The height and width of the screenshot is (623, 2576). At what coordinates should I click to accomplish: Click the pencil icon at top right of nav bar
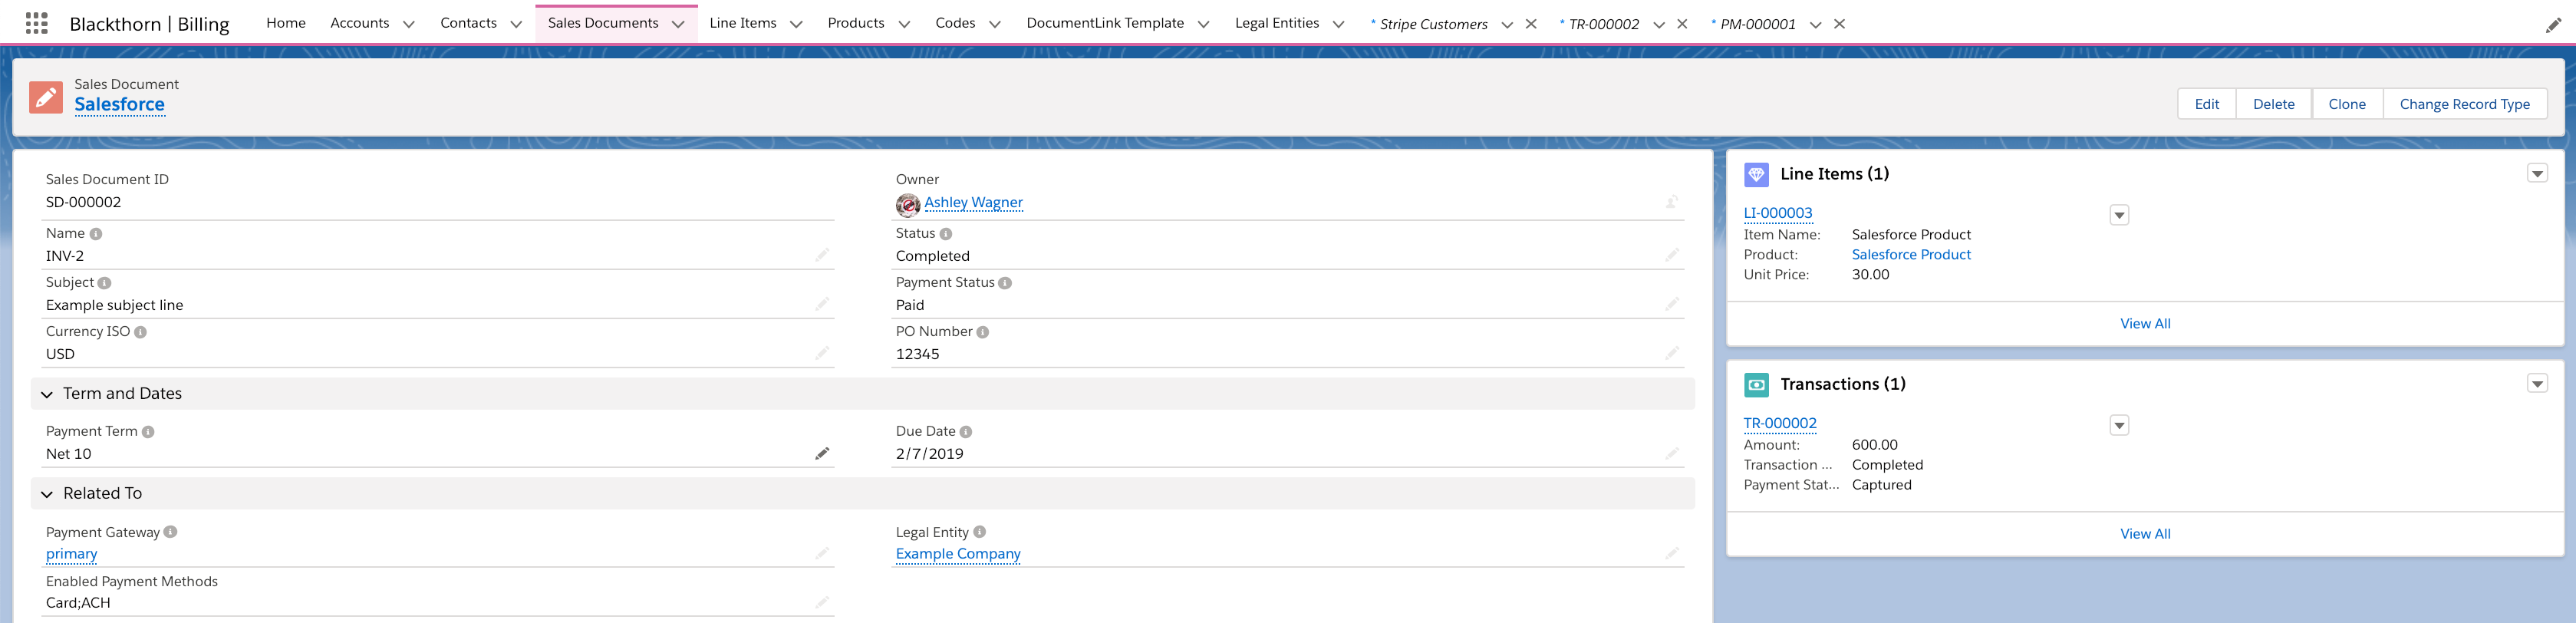pyautogui.click(x=2553, y=25)
